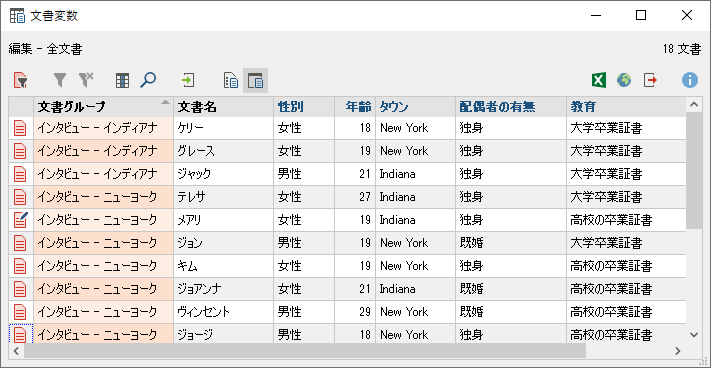Image resolution: width=711 pixels, height=368 pixels.
Task: Sort by the 文書グループ column header
Action: 103,107
